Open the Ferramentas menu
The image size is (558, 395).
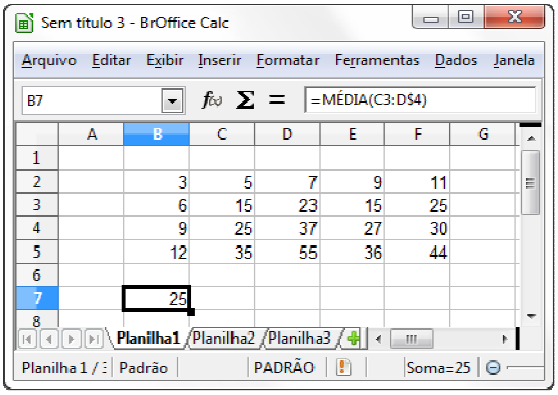point(377,60)
